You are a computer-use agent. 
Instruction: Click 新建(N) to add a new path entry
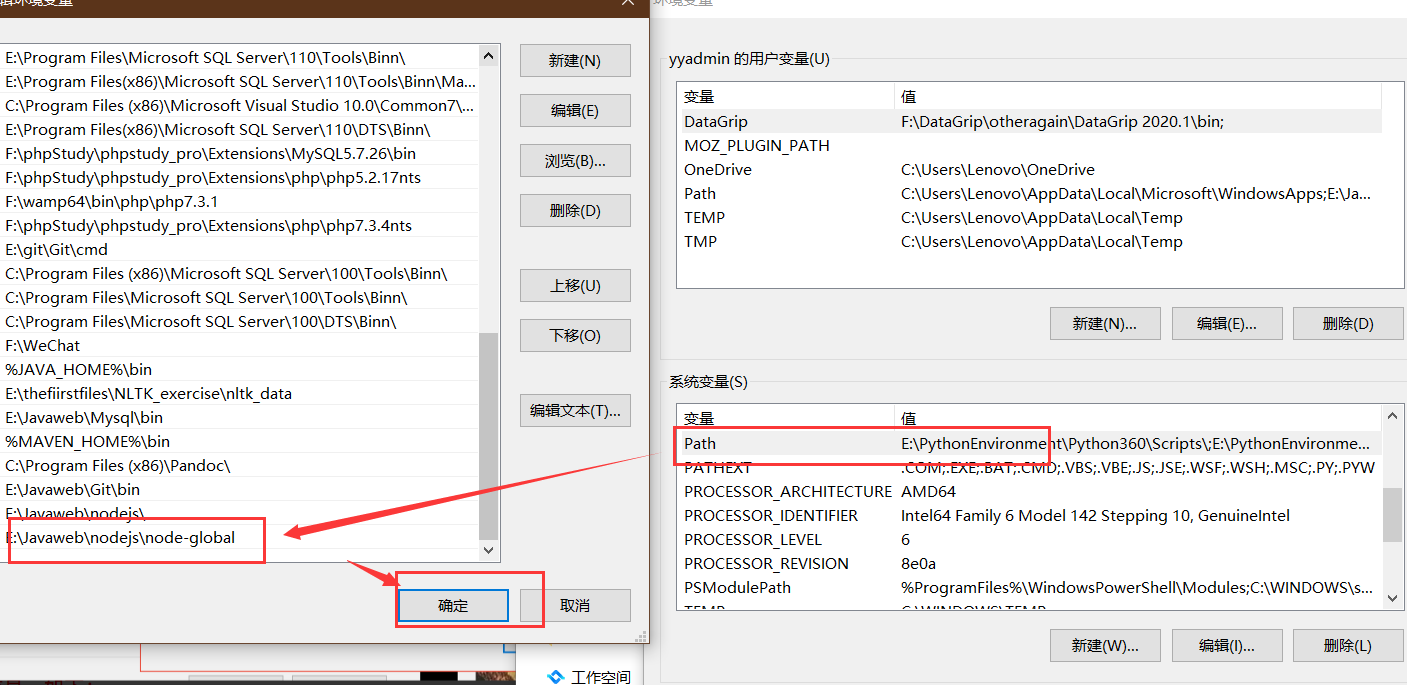[x=575, y=60]
